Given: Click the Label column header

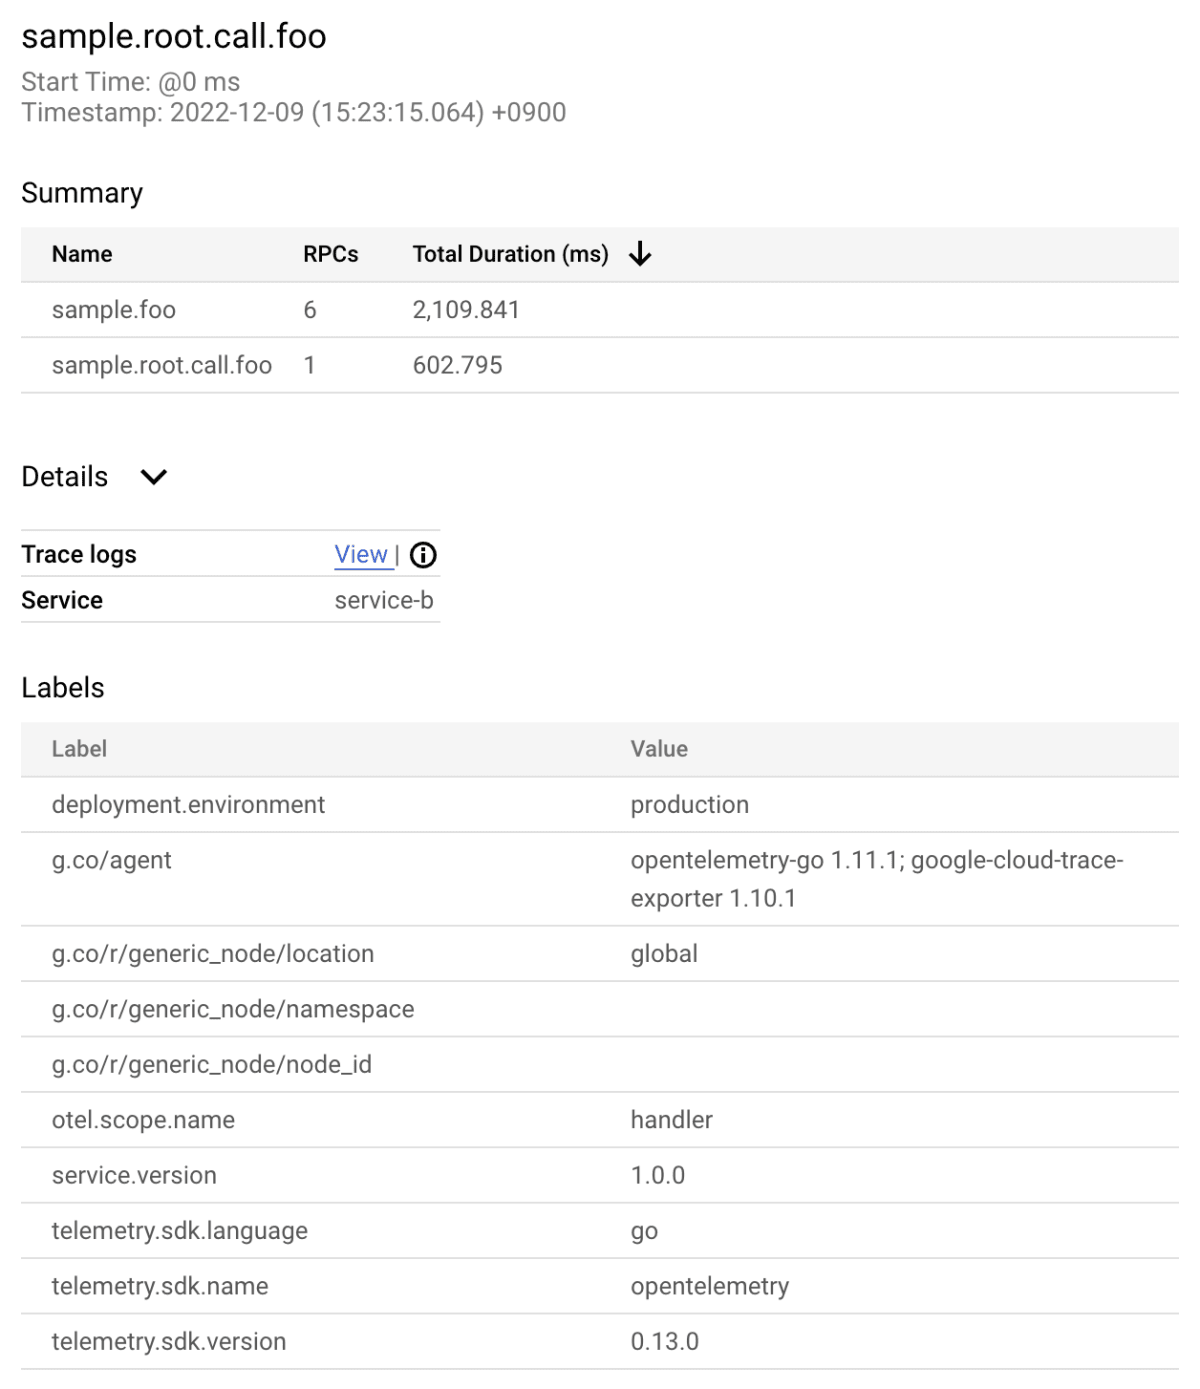Looking at the screenshot, I should click(x=79, y=749).
